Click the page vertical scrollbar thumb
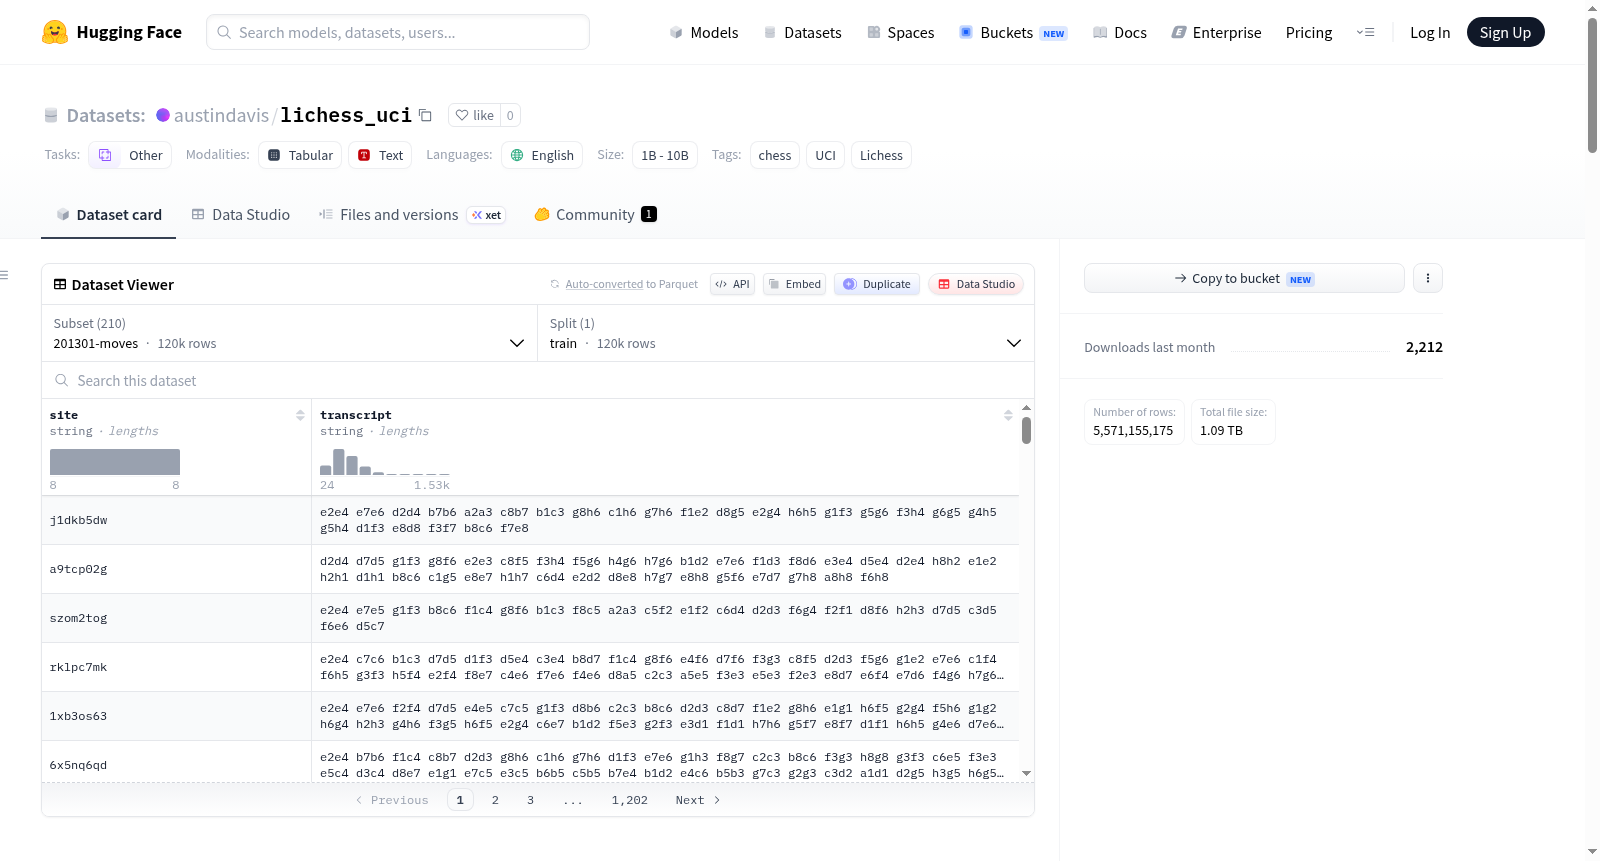 tap(1592, 85)
